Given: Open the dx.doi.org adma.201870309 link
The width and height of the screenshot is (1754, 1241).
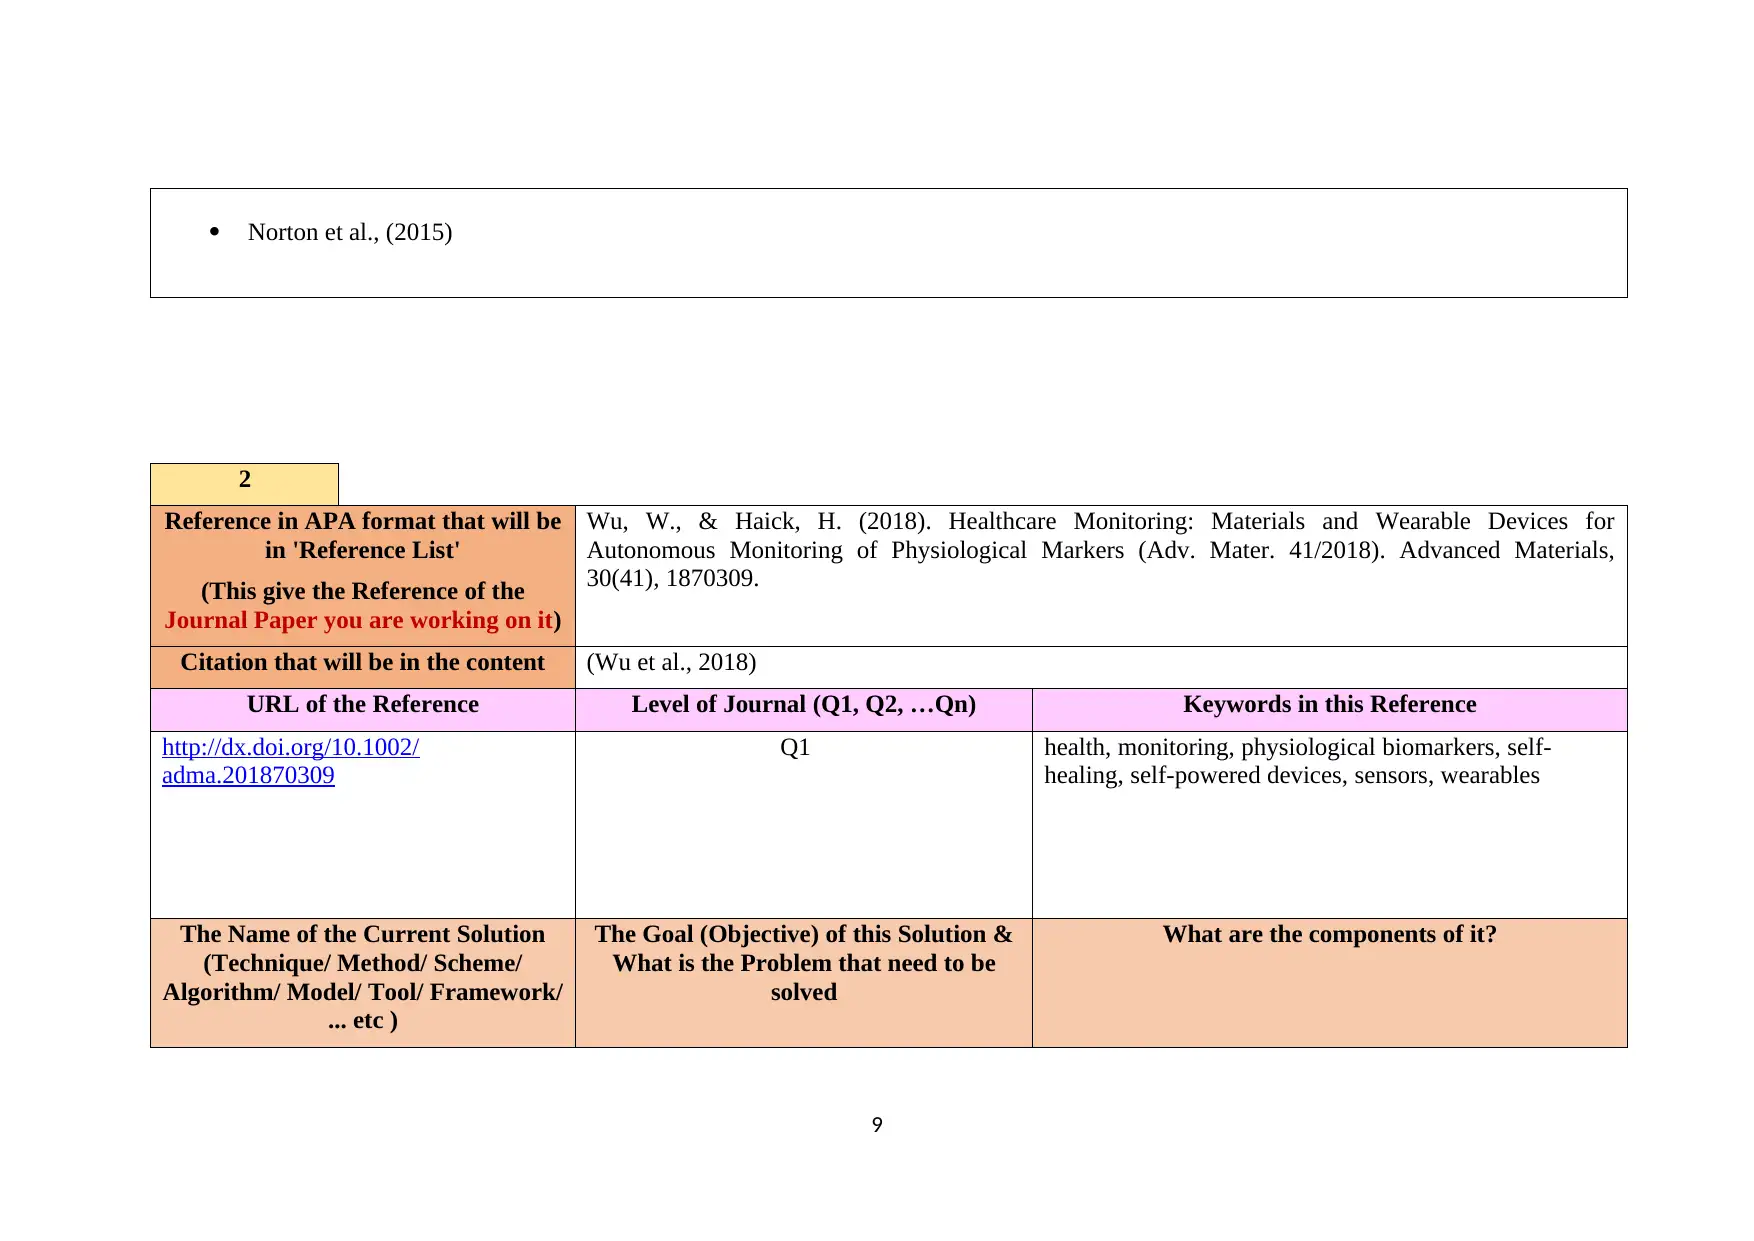Looking at the screenshot, I should point(290,761).
